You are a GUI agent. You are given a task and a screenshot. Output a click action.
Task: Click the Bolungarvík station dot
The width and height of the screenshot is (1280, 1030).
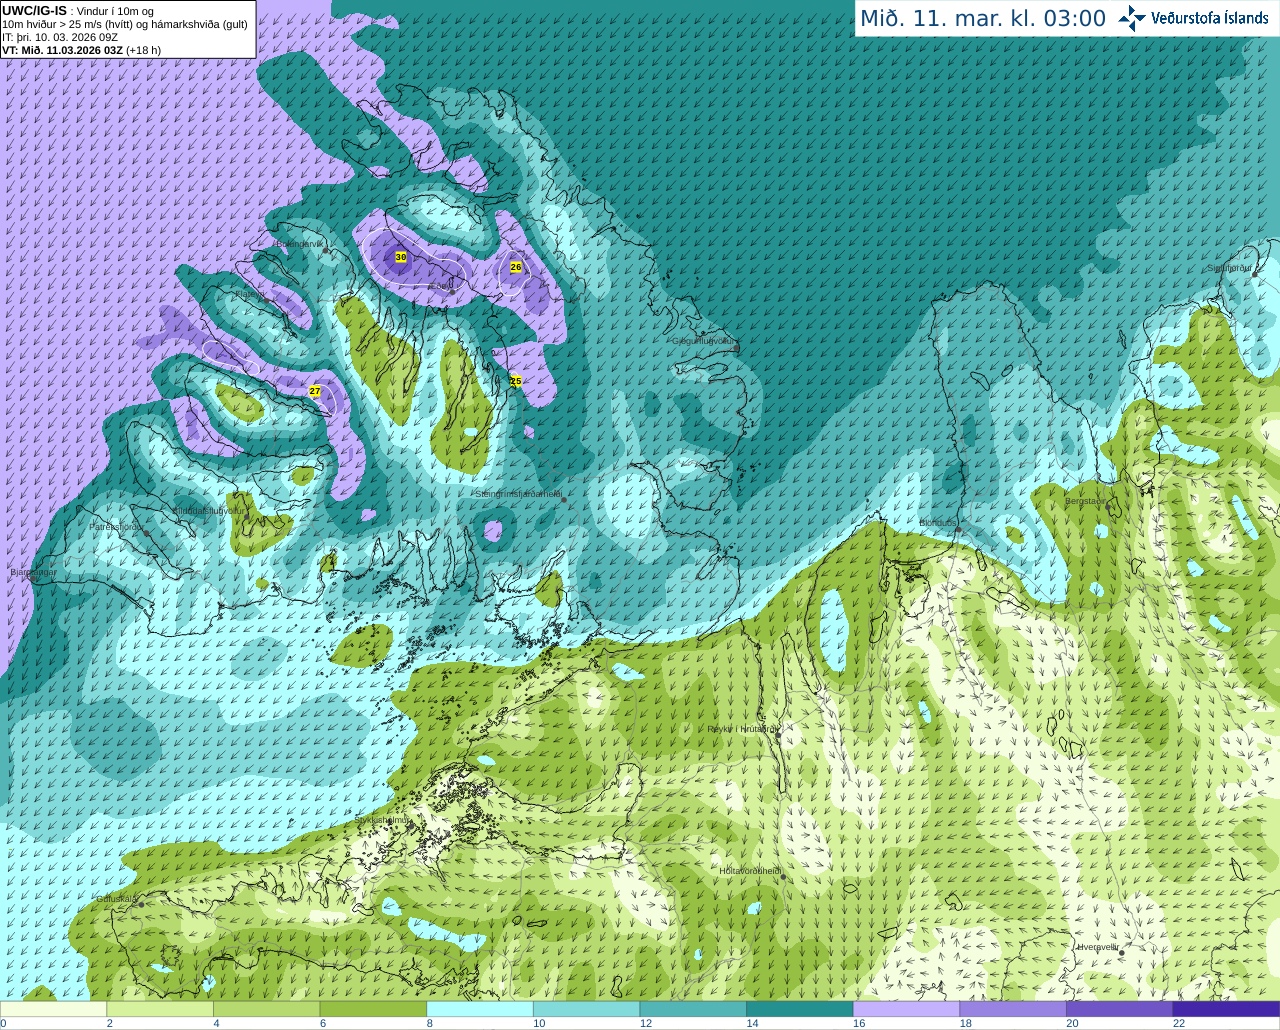pos(327,251)
